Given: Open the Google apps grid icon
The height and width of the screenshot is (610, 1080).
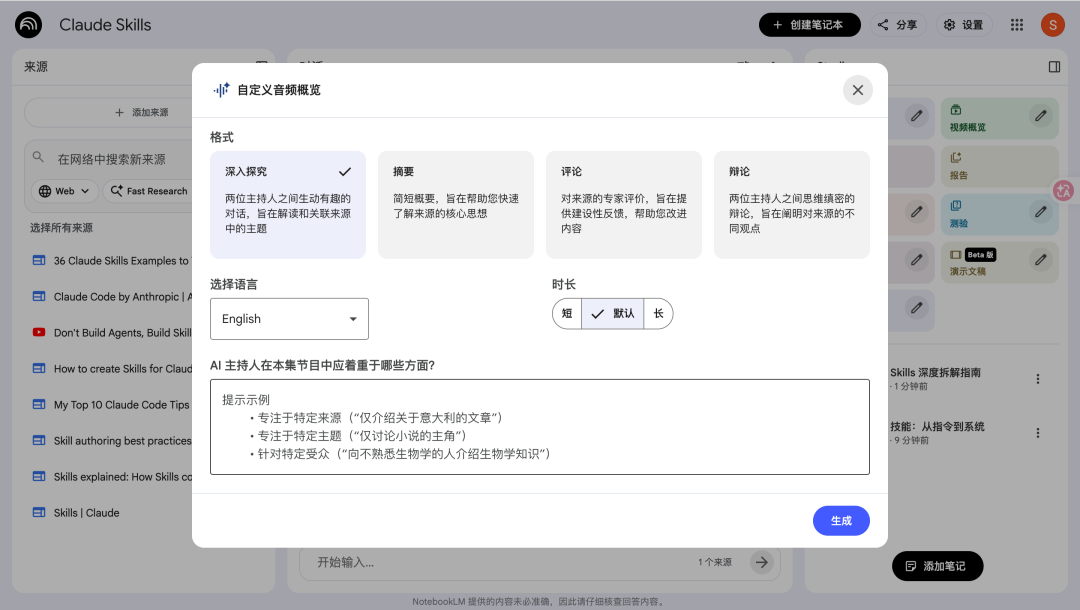Looking at the screenshot, I should [x=1017, y=25].
